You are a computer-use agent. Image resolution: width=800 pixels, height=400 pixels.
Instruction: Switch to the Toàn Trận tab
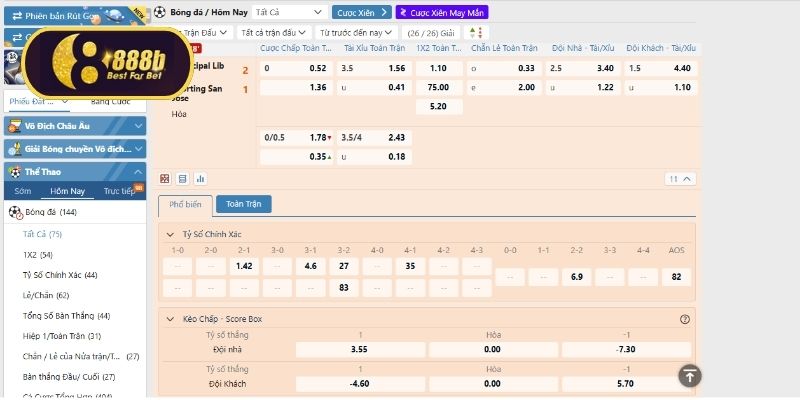tap(243, 204)
